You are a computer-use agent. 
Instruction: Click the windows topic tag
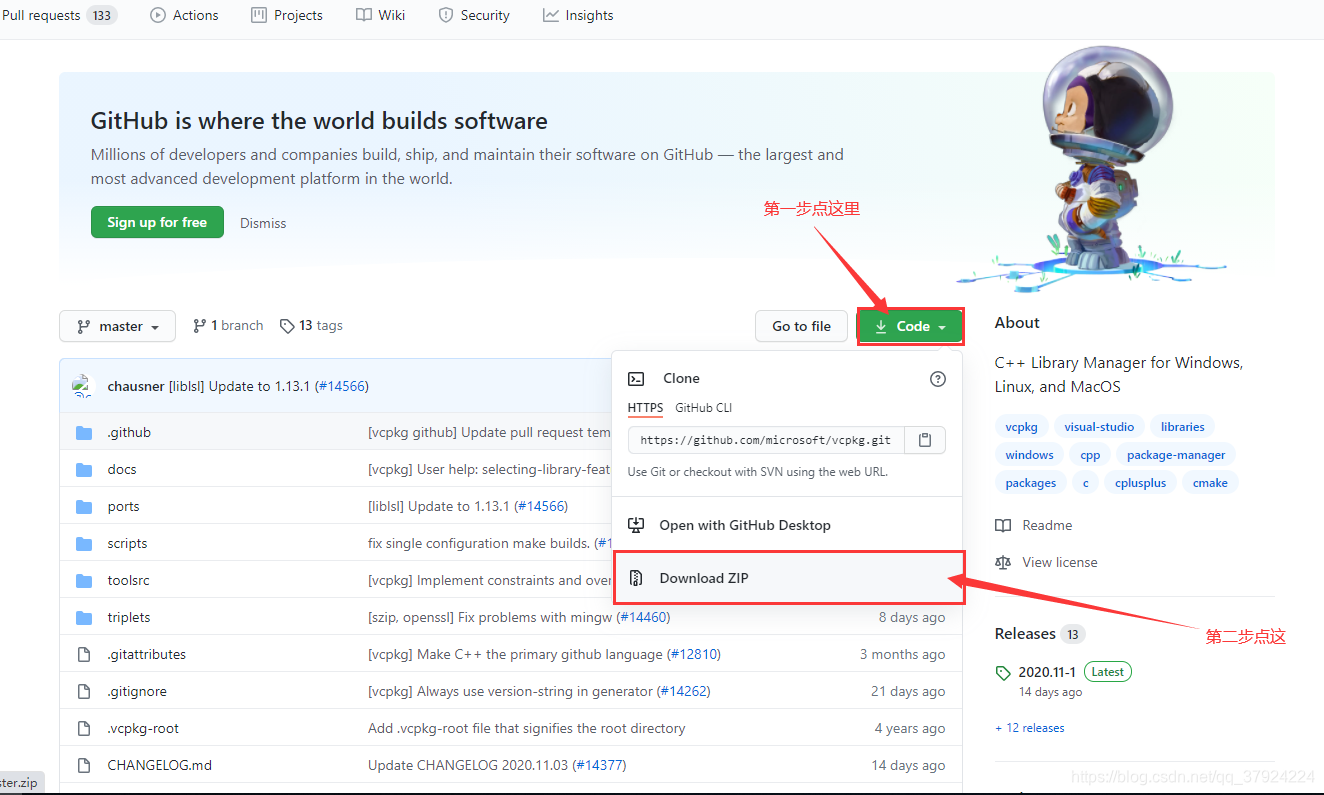click(x=1029, y=455)
